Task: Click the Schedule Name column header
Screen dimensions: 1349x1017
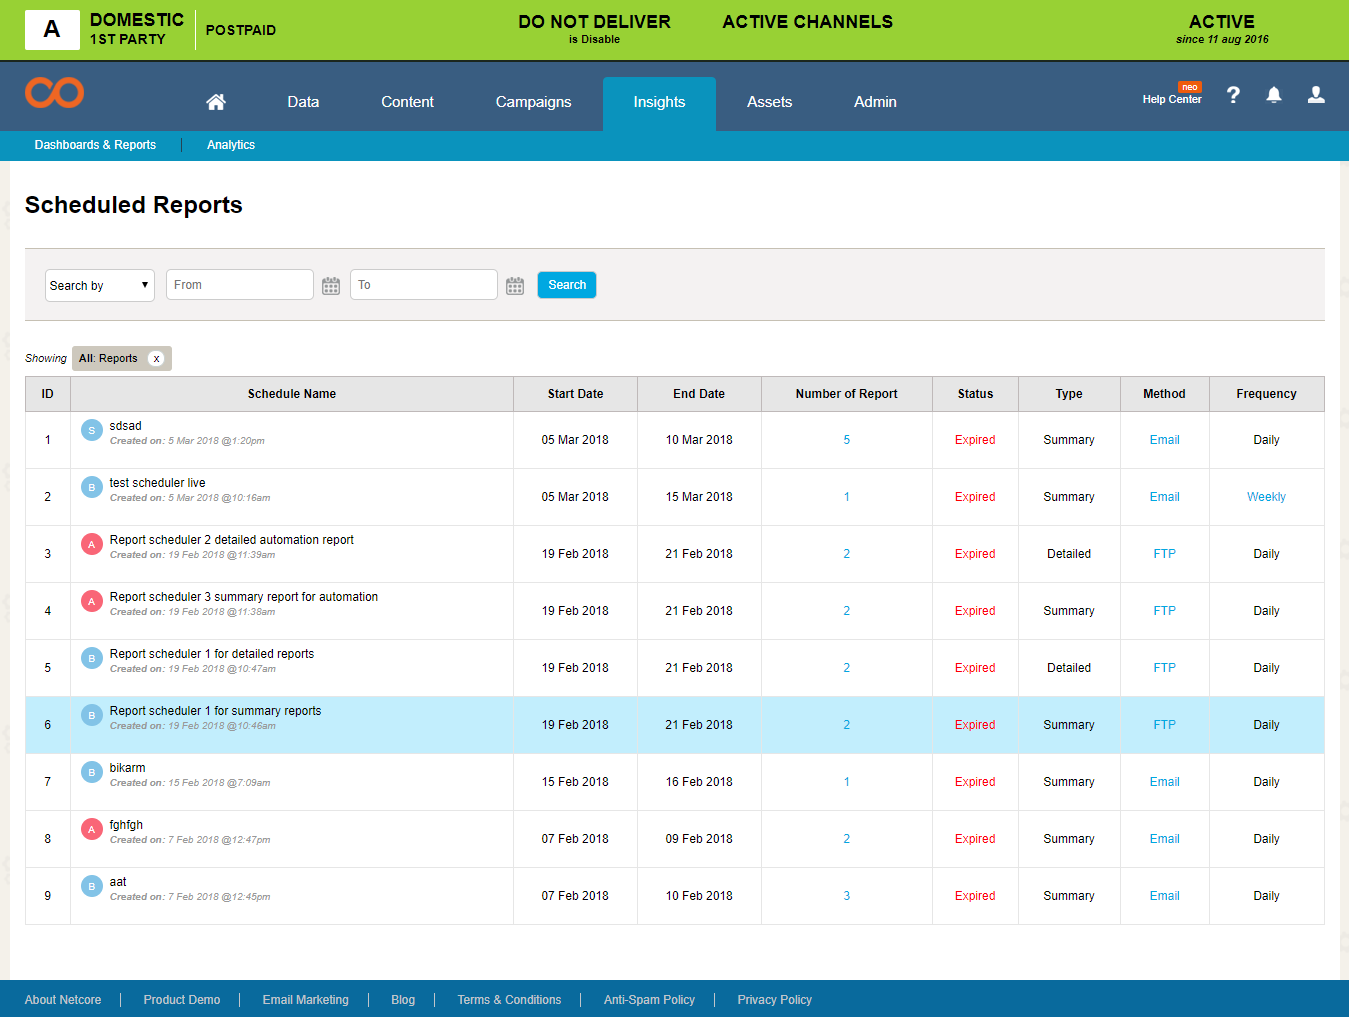Action: (292, 394)
